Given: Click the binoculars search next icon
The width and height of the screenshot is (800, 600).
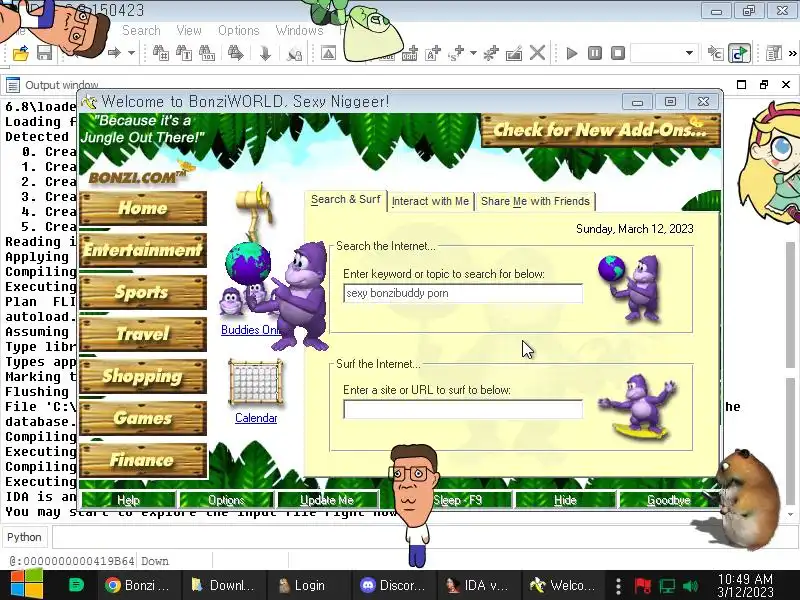Looking at the screenshot, I should 235,53.
